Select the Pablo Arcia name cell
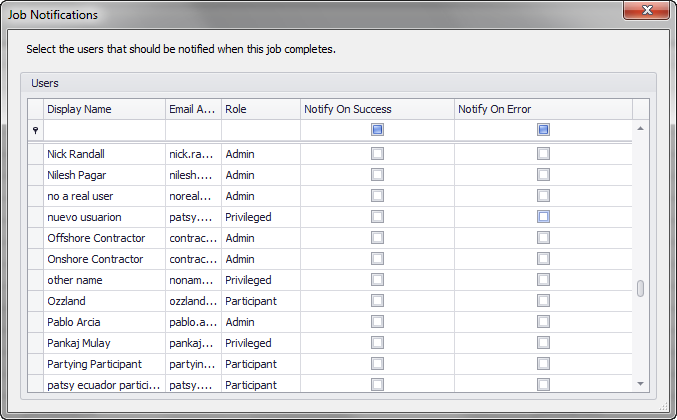 pos(104,322)
